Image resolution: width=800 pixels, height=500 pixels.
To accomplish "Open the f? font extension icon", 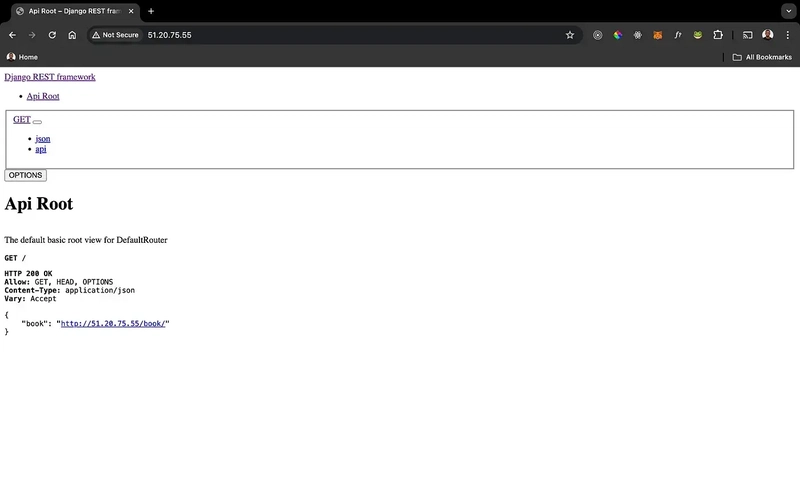I will click(x=678, y=35).
